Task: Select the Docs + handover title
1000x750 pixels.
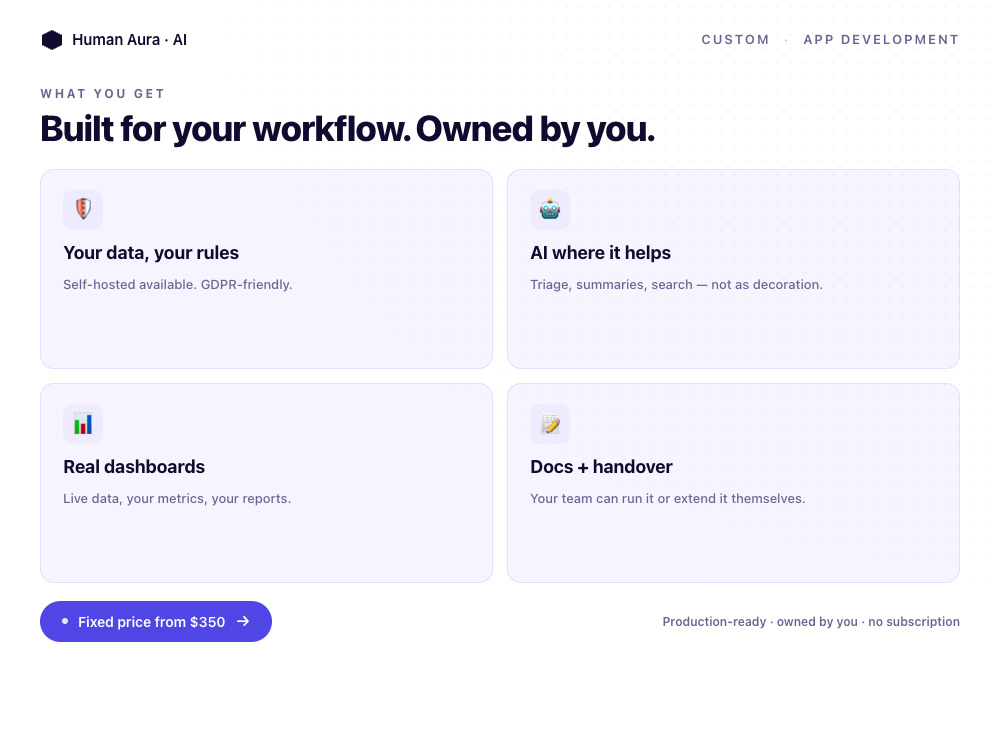Action: click(x=601, y=467)
